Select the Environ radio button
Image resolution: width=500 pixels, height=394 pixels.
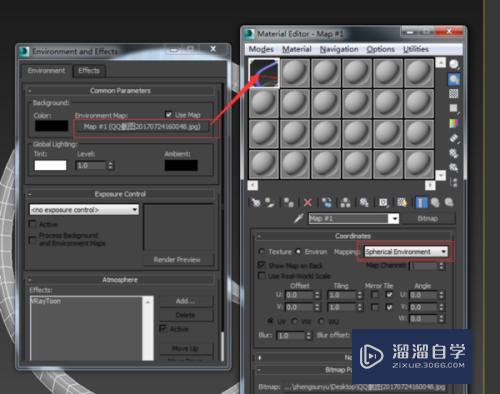tap(298, 251)
